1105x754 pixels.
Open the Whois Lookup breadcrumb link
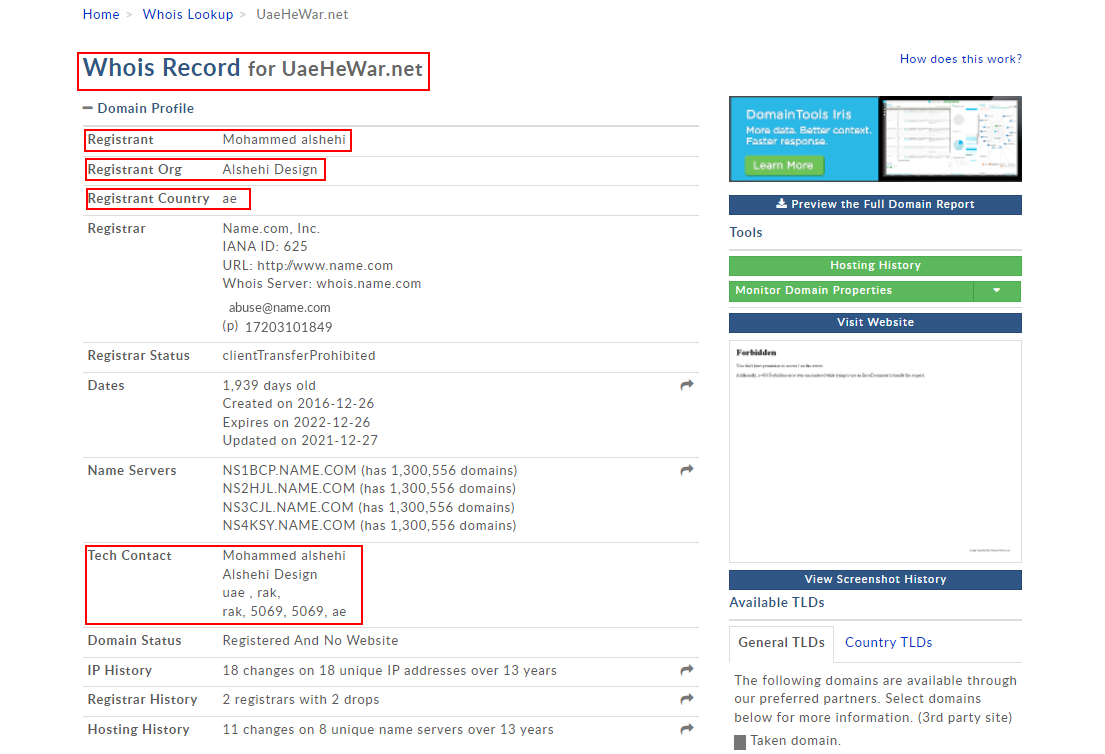(187, 14)
